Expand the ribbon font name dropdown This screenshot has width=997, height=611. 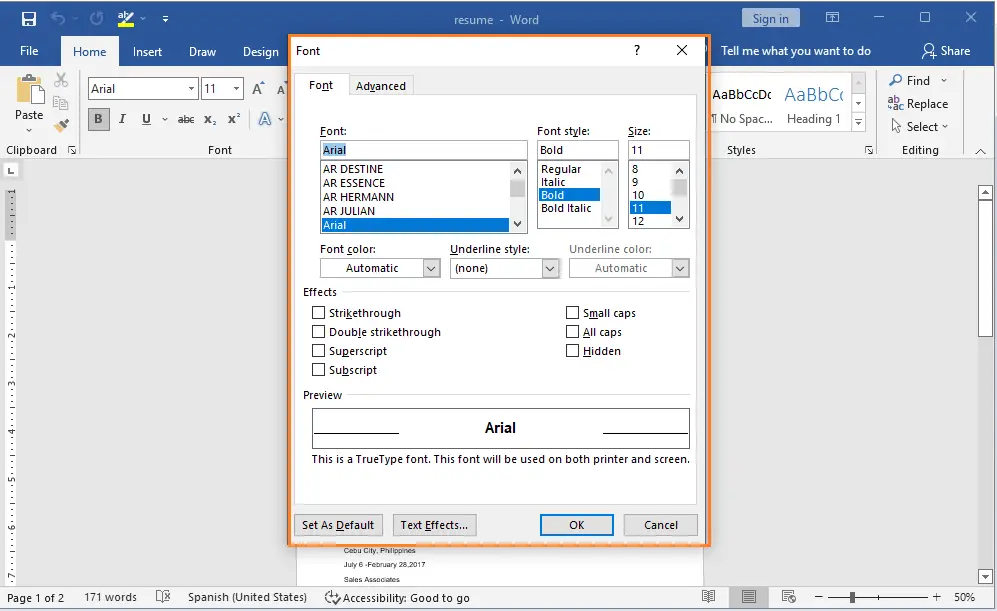click(x=191, y=89)
